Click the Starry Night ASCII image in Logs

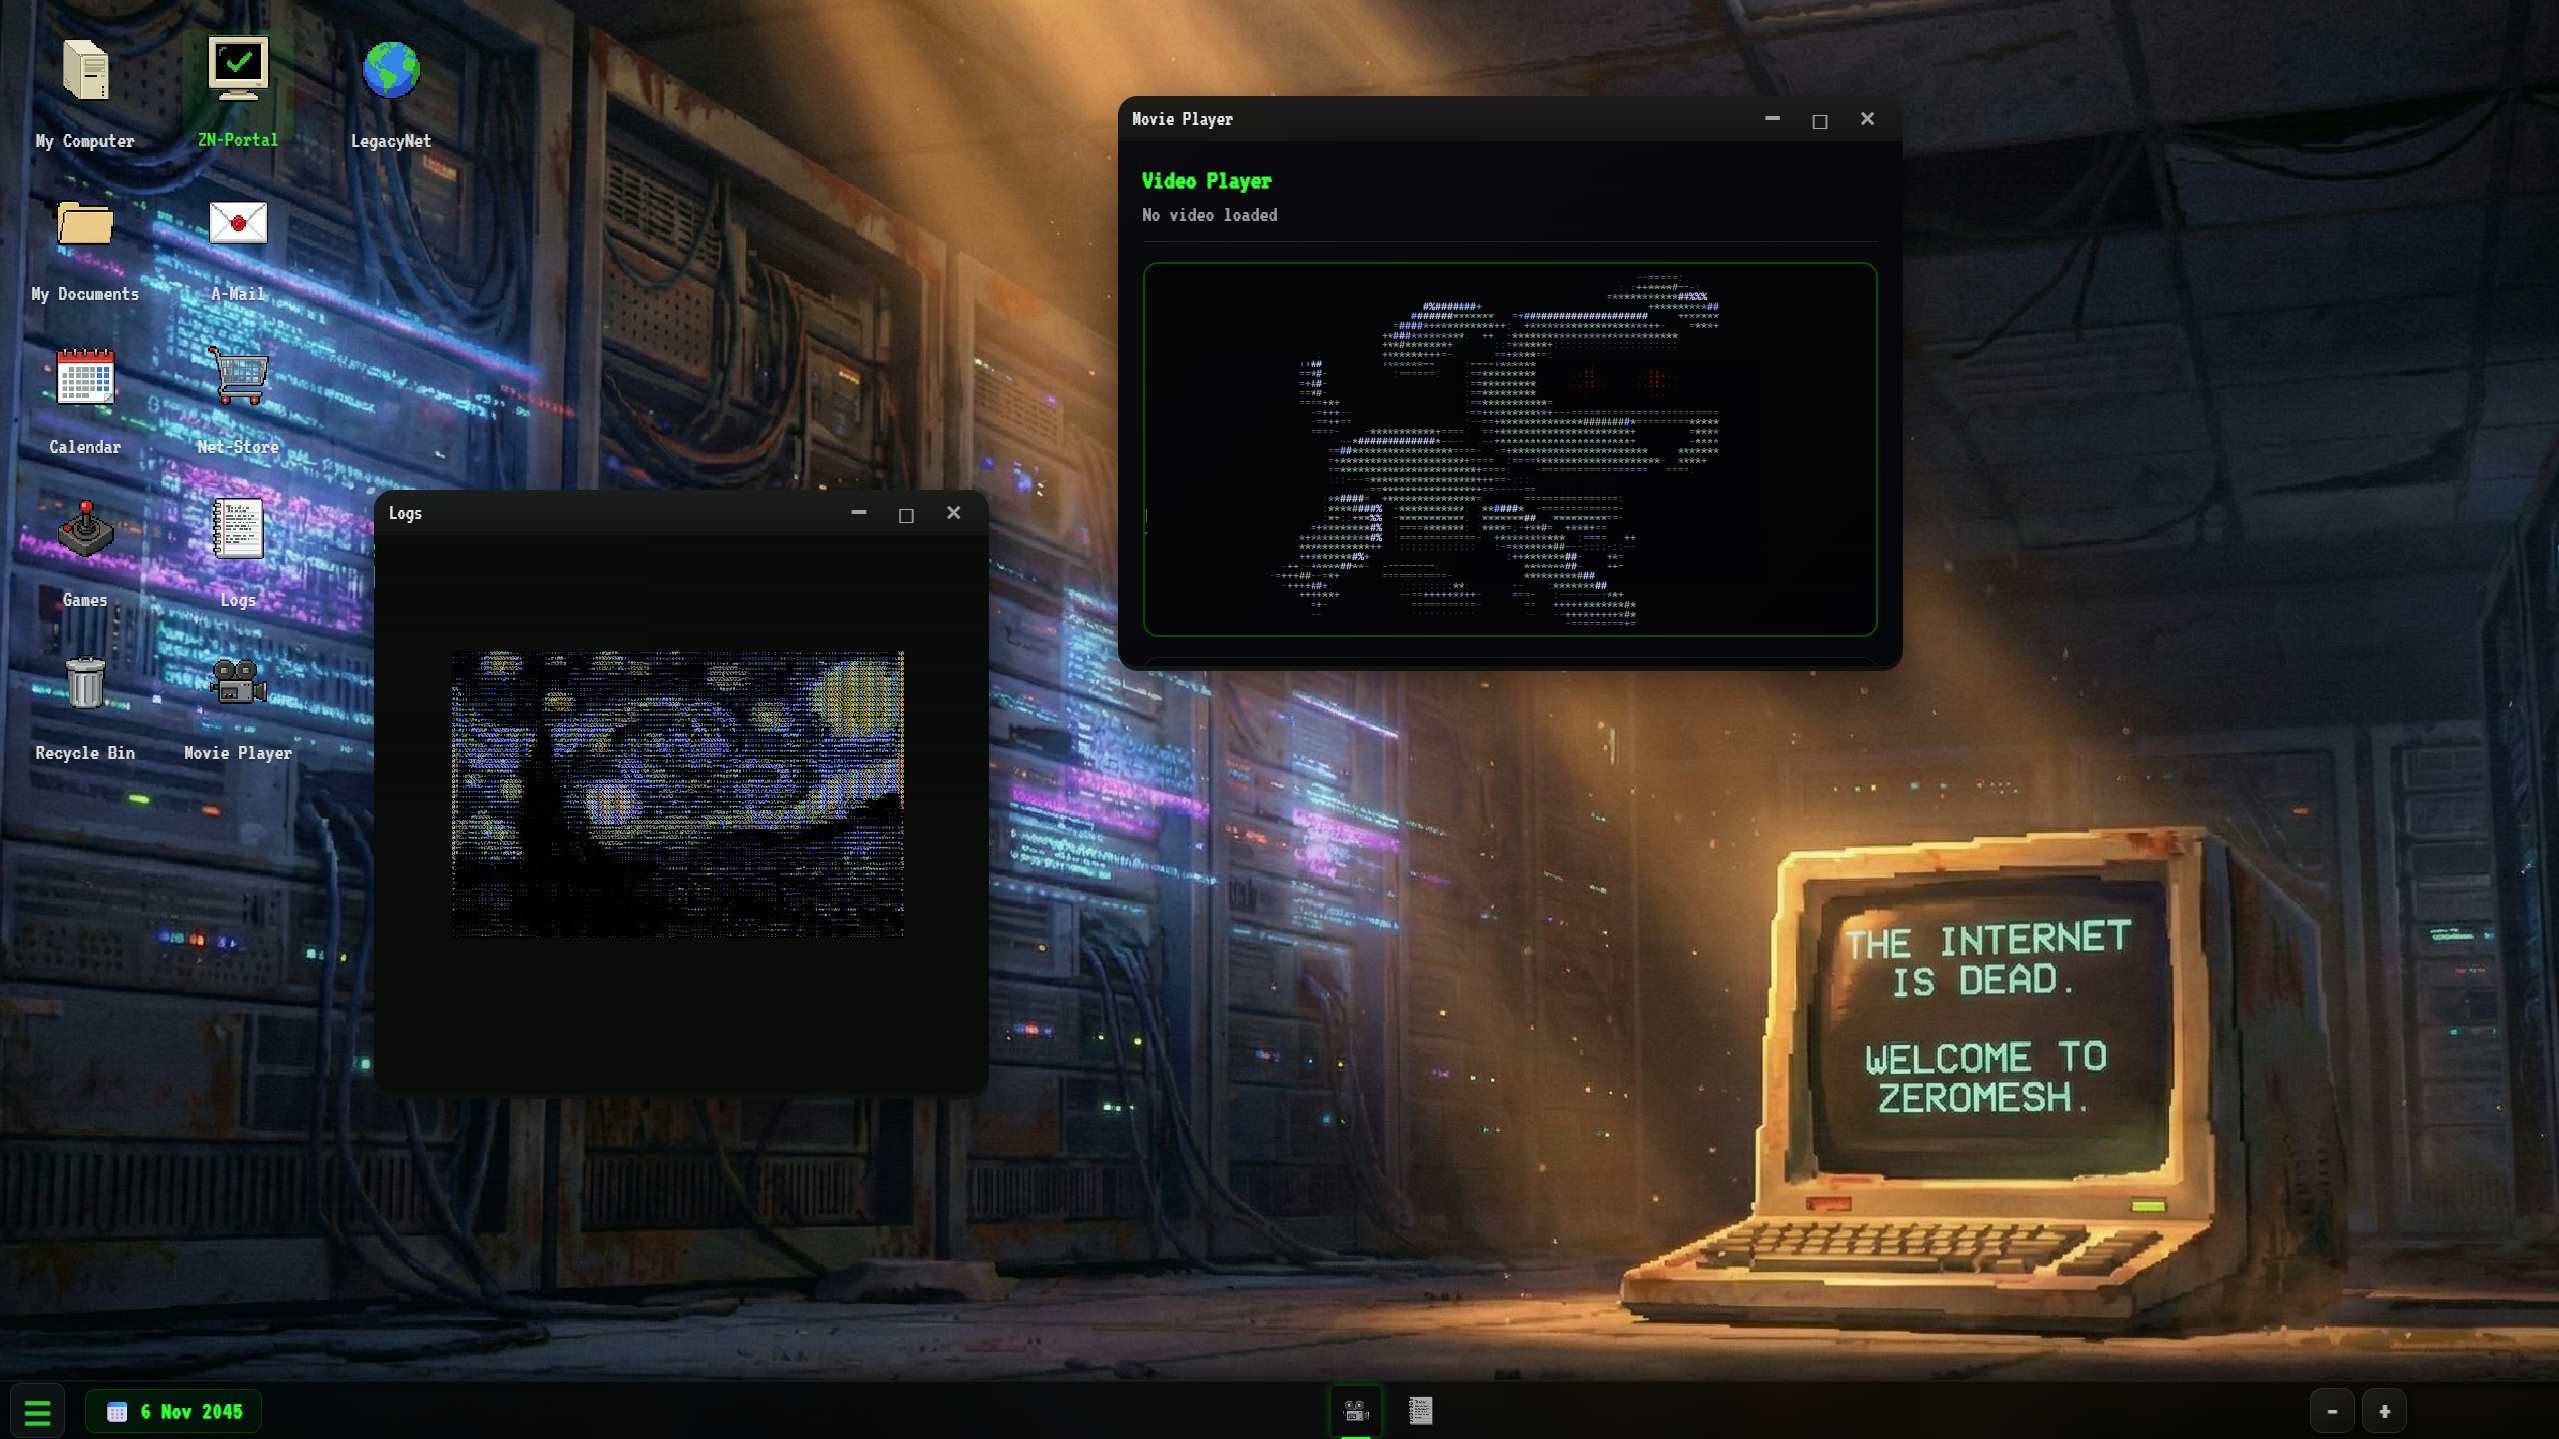[679, 795]
